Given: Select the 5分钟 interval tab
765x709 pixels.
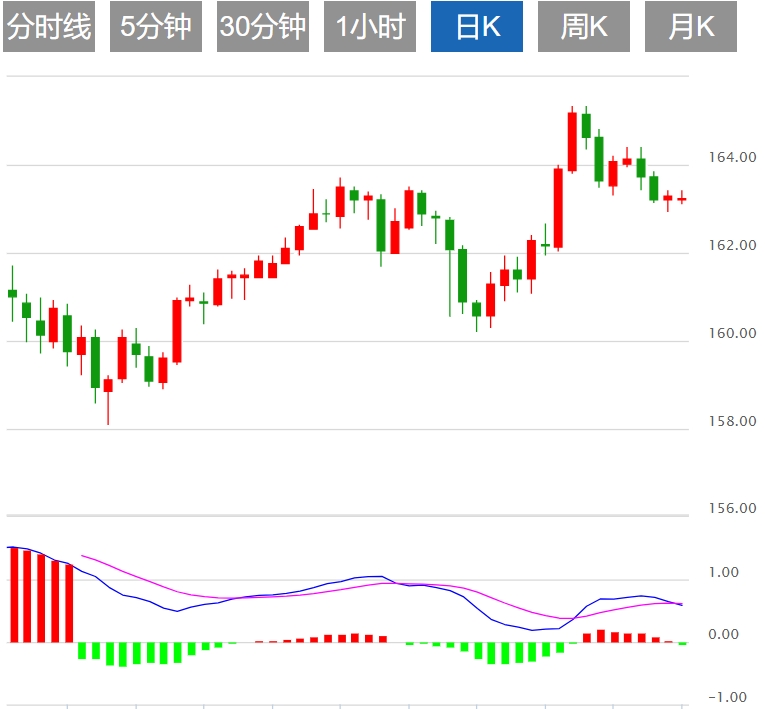Looking at the screenshot, I should click(156, 26).
